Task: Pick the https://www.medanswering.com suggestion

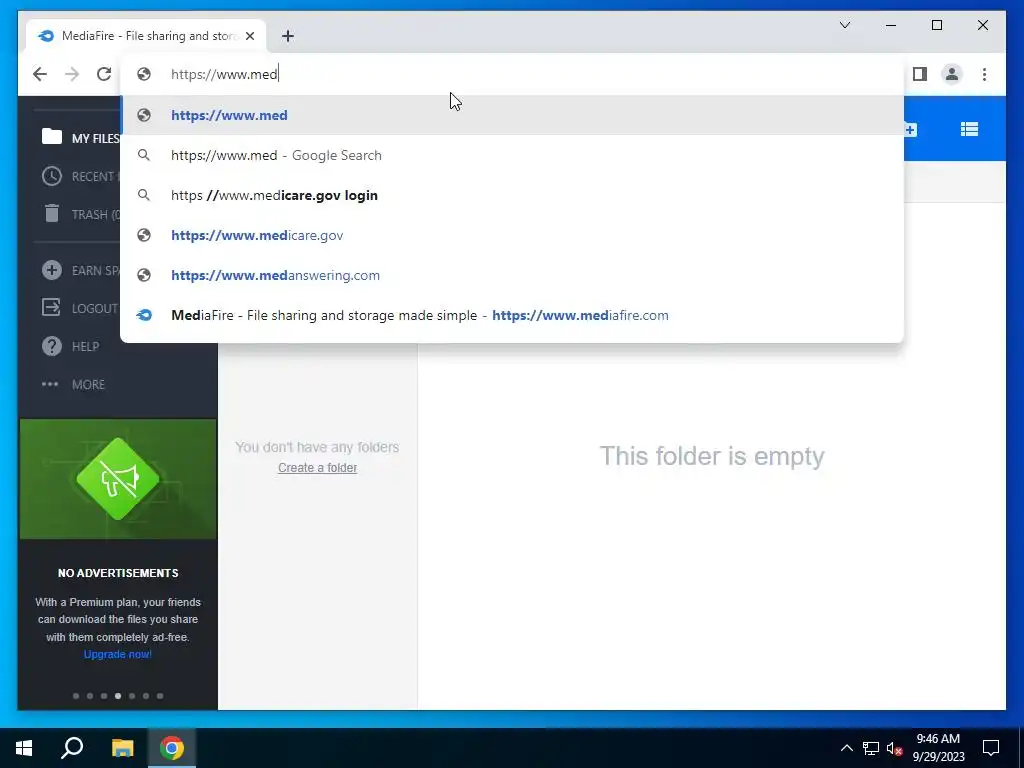Action: pyautogui.click(x=512, y=275)
